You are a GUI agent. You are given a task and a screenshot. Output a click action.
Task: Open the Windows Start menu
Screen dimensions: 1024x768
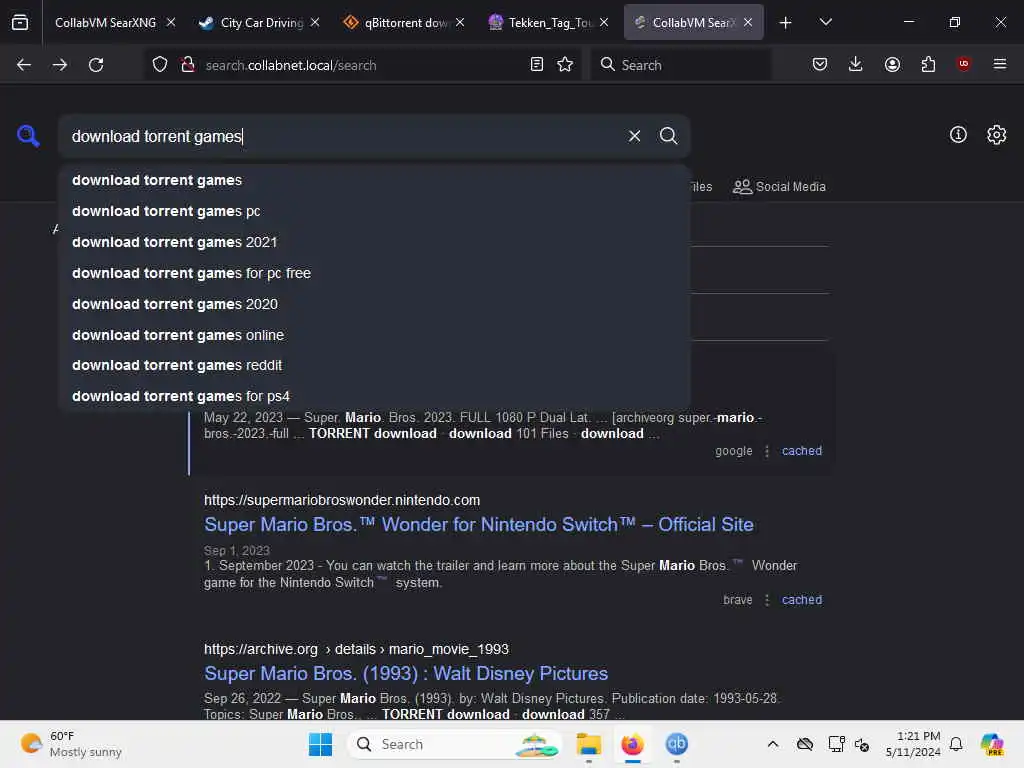[320, 744]
